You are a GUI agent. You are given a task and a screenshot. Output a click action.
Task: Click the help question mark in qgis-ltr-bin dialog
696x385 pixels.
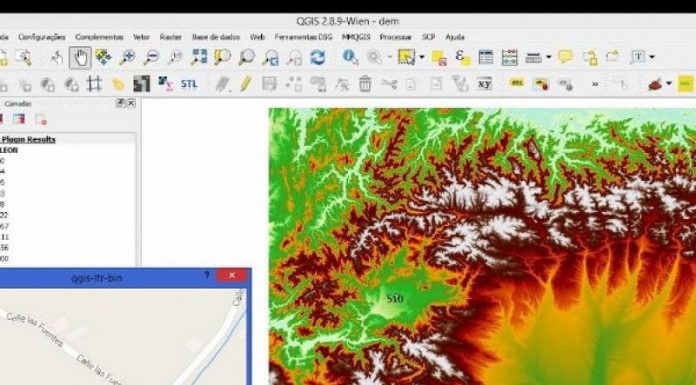(x=206, y=275)
